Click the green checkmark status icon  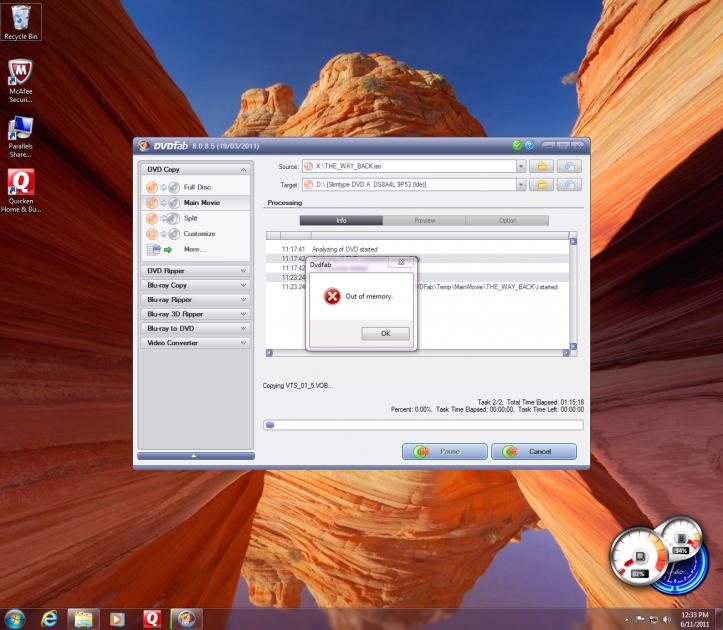[517, 145]
